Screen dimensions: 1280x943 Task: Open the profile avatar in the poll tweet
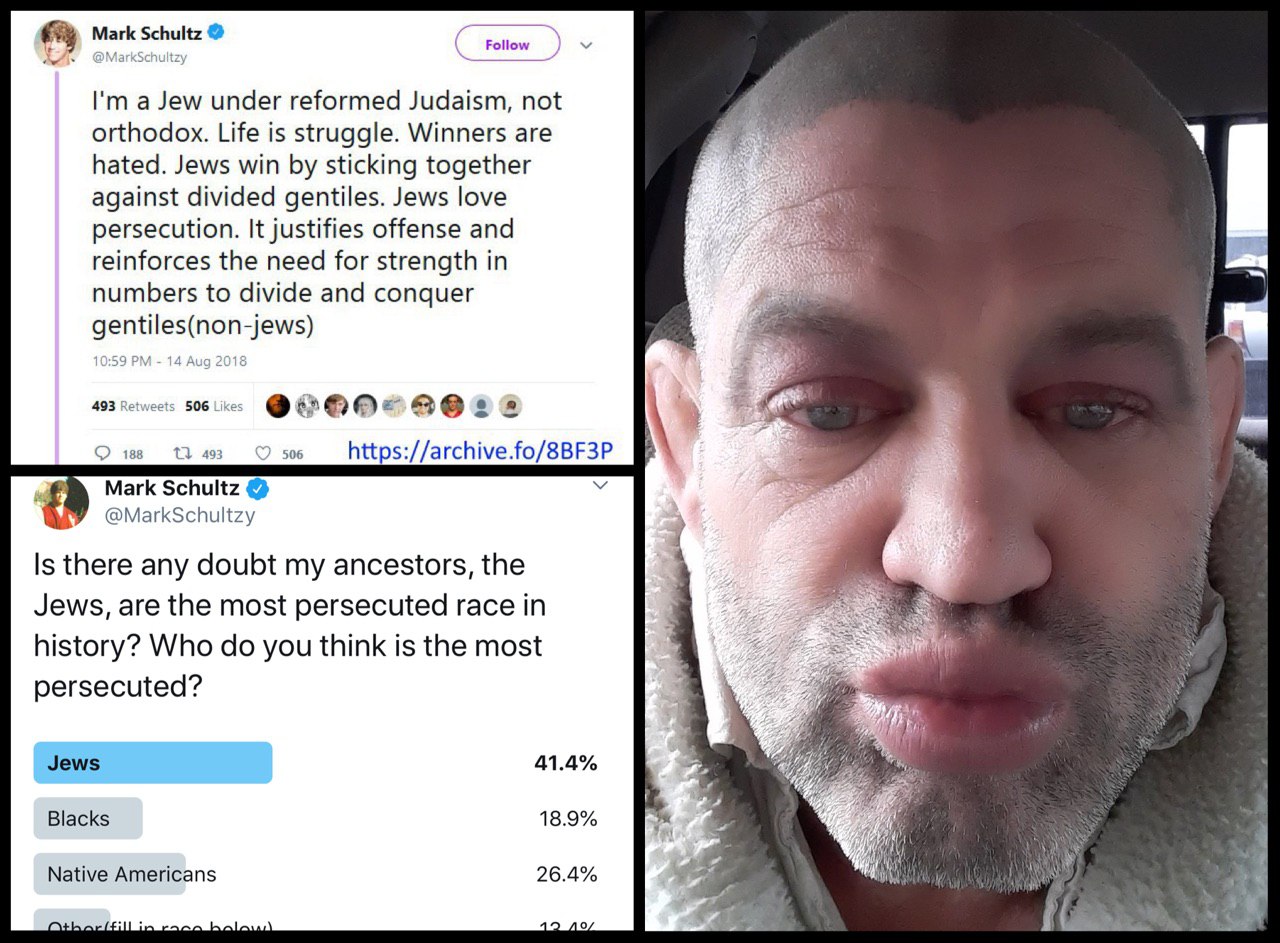pyautogui.click(x=61, y=501)
